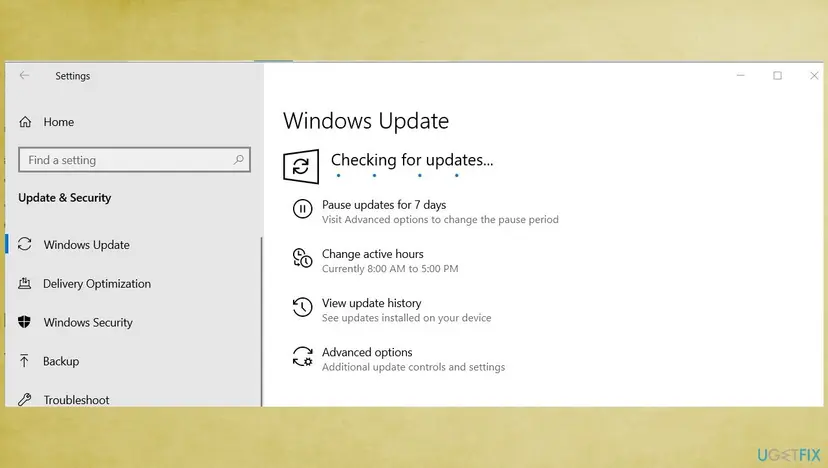The image size is (828, 468).
Task: Open View update history
Action: click(x=371, y=303)
